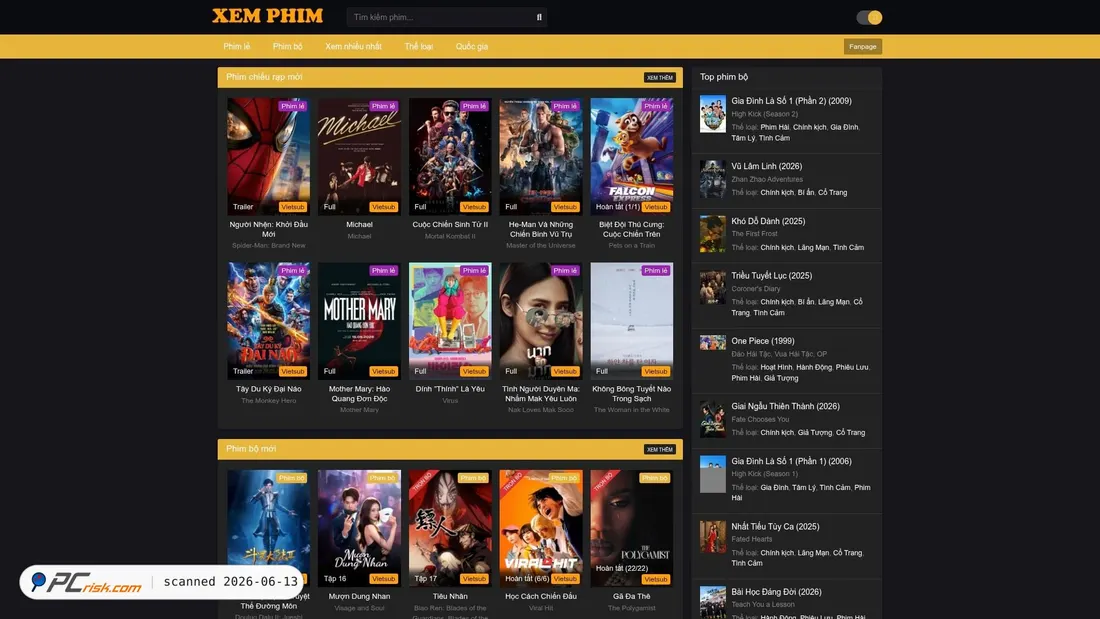The image size is (1100, 619).
Task: Click Hoạt Hình genre under One Piece
Action: coord(776,367)
